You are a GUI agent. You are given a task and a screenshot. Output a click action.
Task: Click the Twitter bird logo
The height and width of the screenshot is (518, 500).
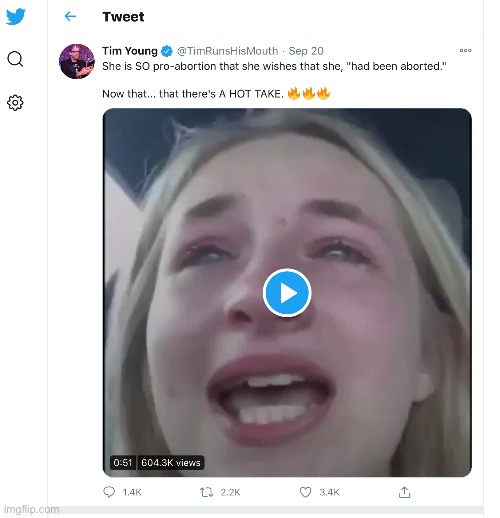[x=15, y=16]
